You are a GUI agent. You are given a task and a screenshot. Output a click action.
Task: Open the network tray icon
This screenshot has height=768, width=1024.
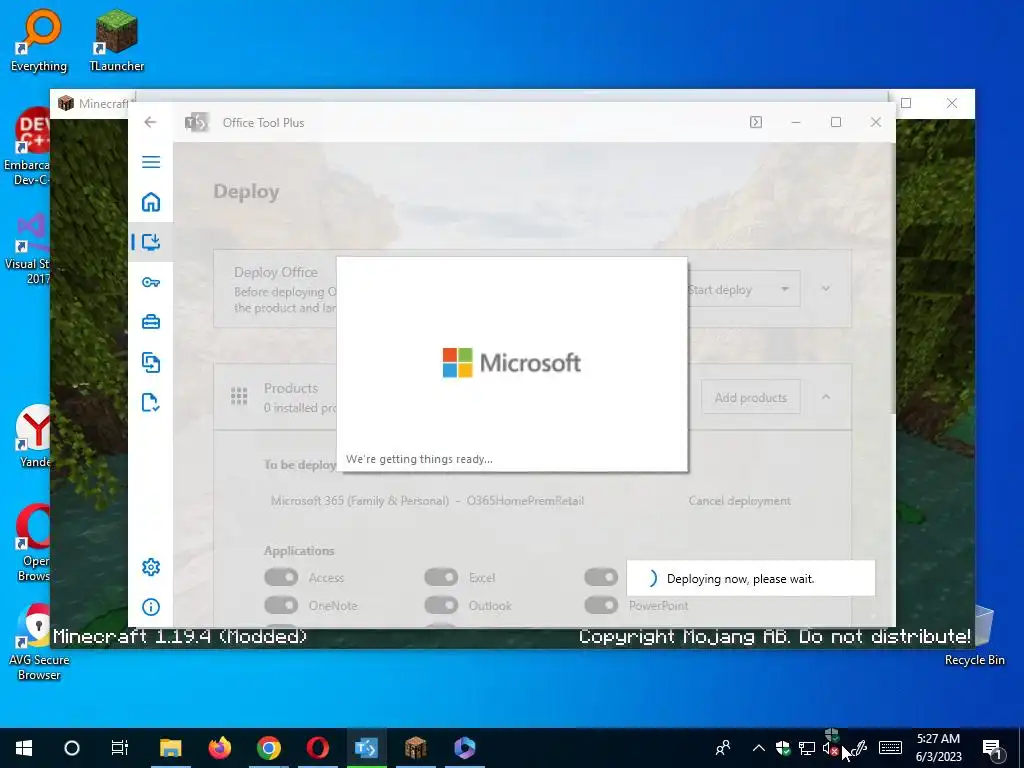[x=807, y=748]
